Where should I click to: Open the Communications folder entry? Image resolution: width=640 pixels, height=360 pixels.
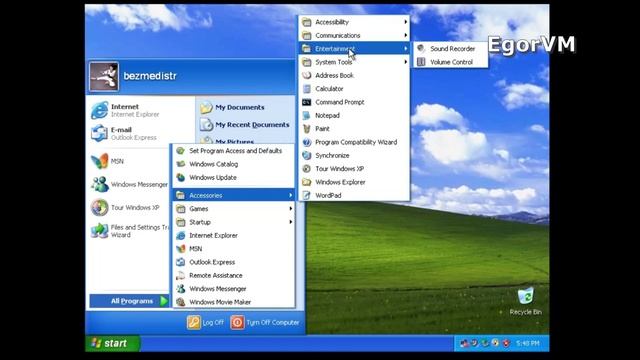coord(353,36)
